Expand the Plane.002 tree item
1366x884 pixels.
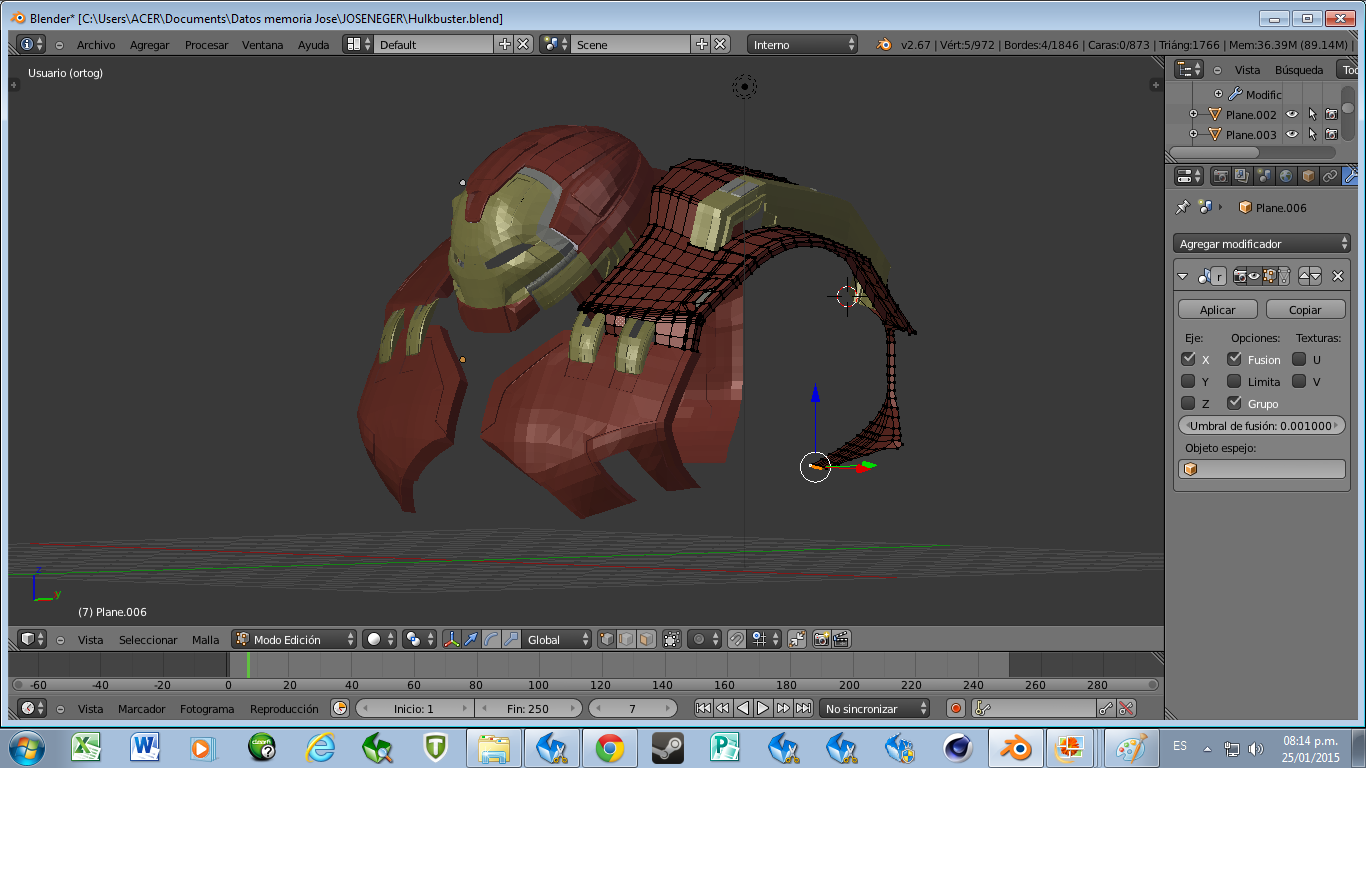(x=1193, y=114)
